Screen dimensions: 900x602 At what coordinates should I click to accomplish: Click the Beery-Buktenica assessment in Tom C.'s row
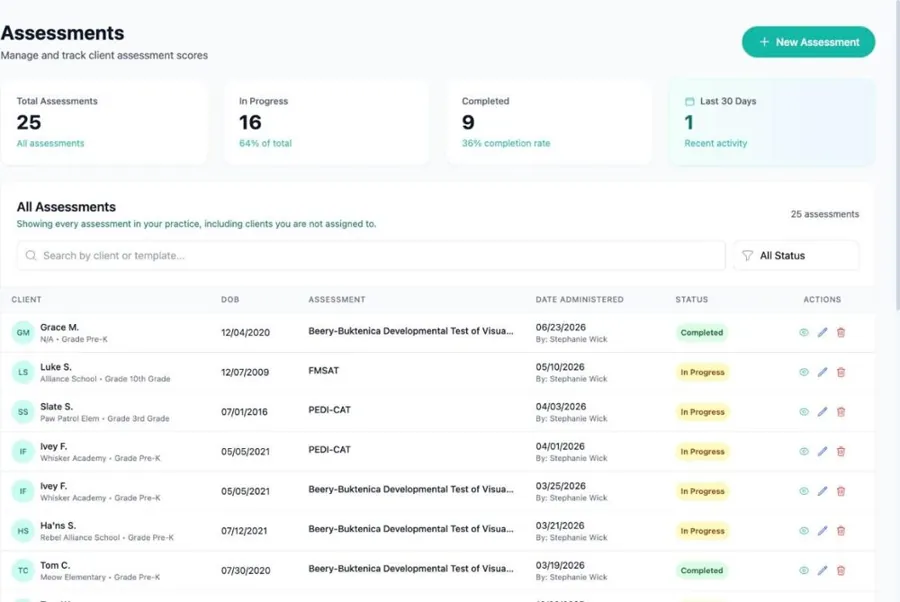(x=411, y=568)
